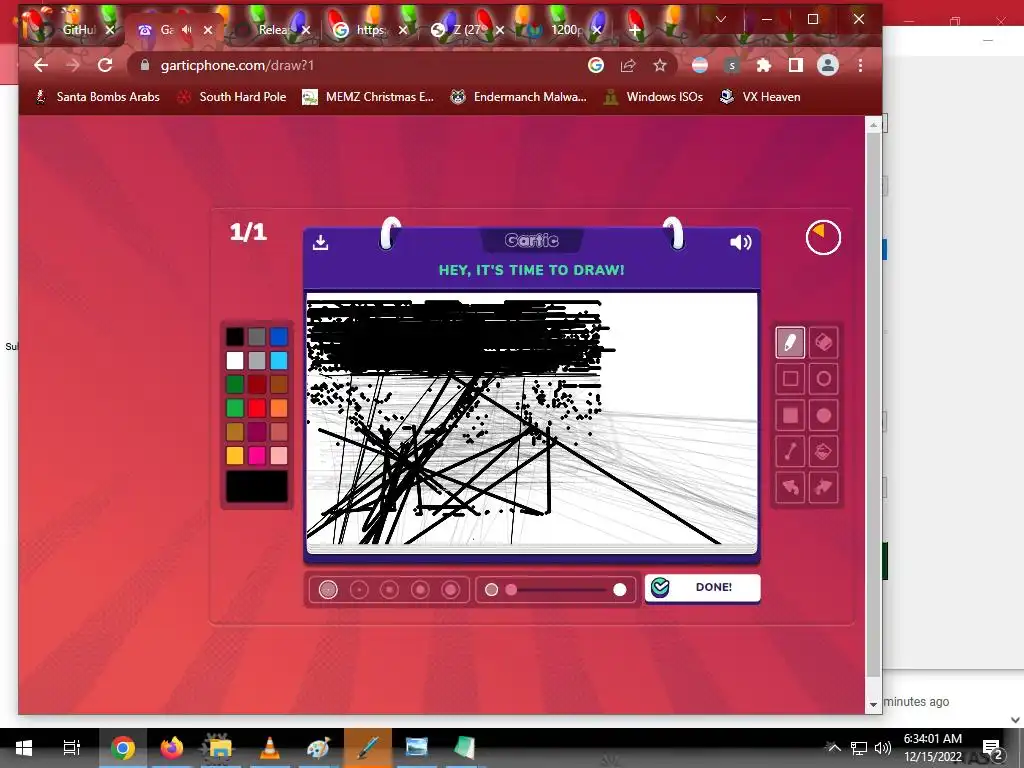The image size is (1024, 768).
Task: Go back to the previous page
Action: click(40, 65)
